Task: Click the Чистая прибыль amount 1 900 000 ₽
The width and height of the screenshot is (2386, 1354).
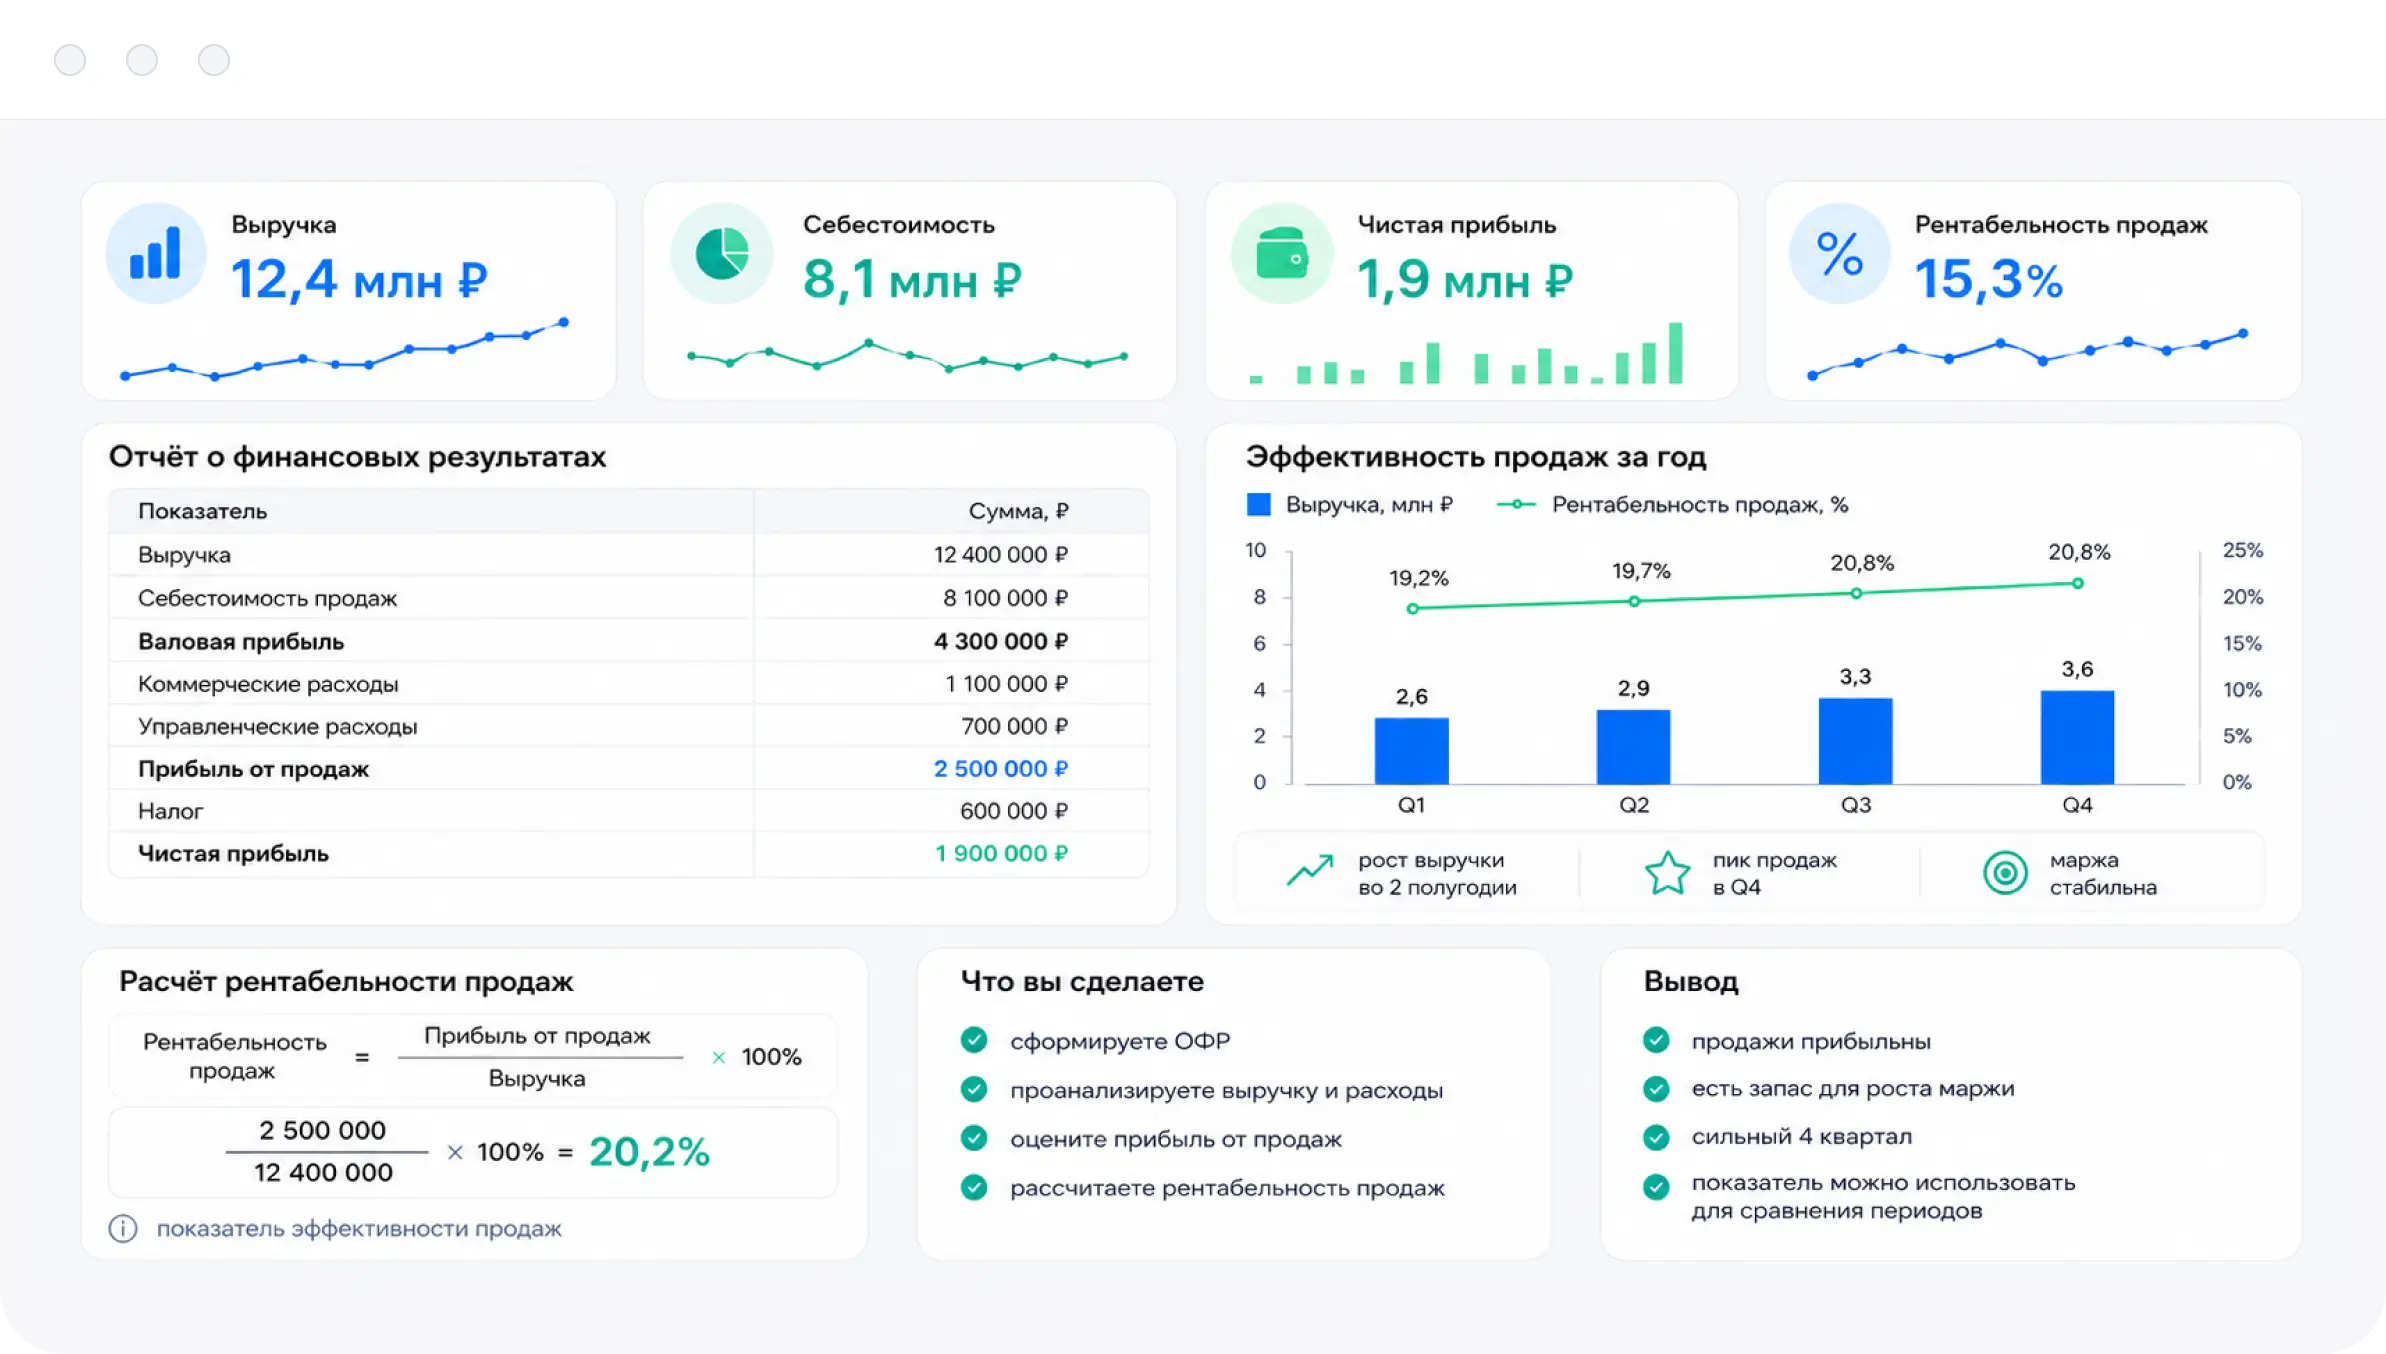Action: (x=1001, y=853)
